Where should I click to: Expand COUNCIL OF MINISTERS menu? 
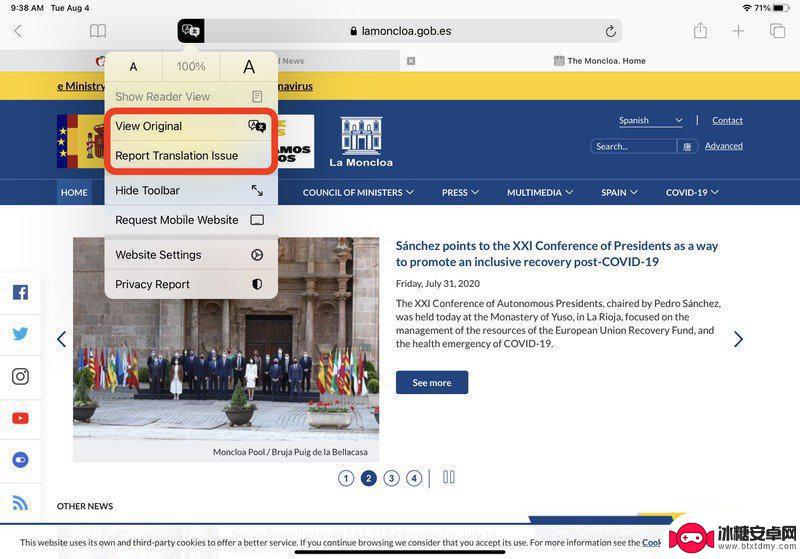(x=358, y=192)
